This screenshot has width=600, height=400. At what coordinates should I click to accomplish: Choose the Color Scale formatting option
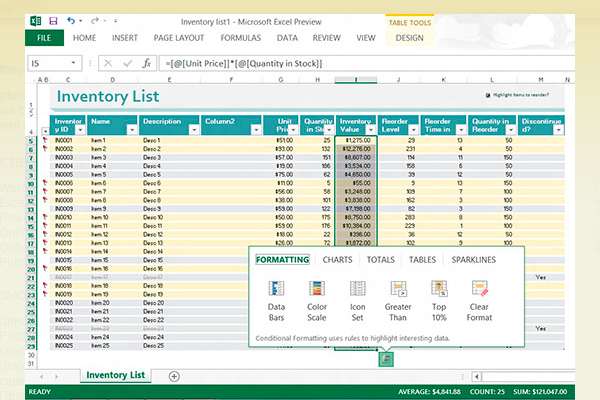coord(317,290)
